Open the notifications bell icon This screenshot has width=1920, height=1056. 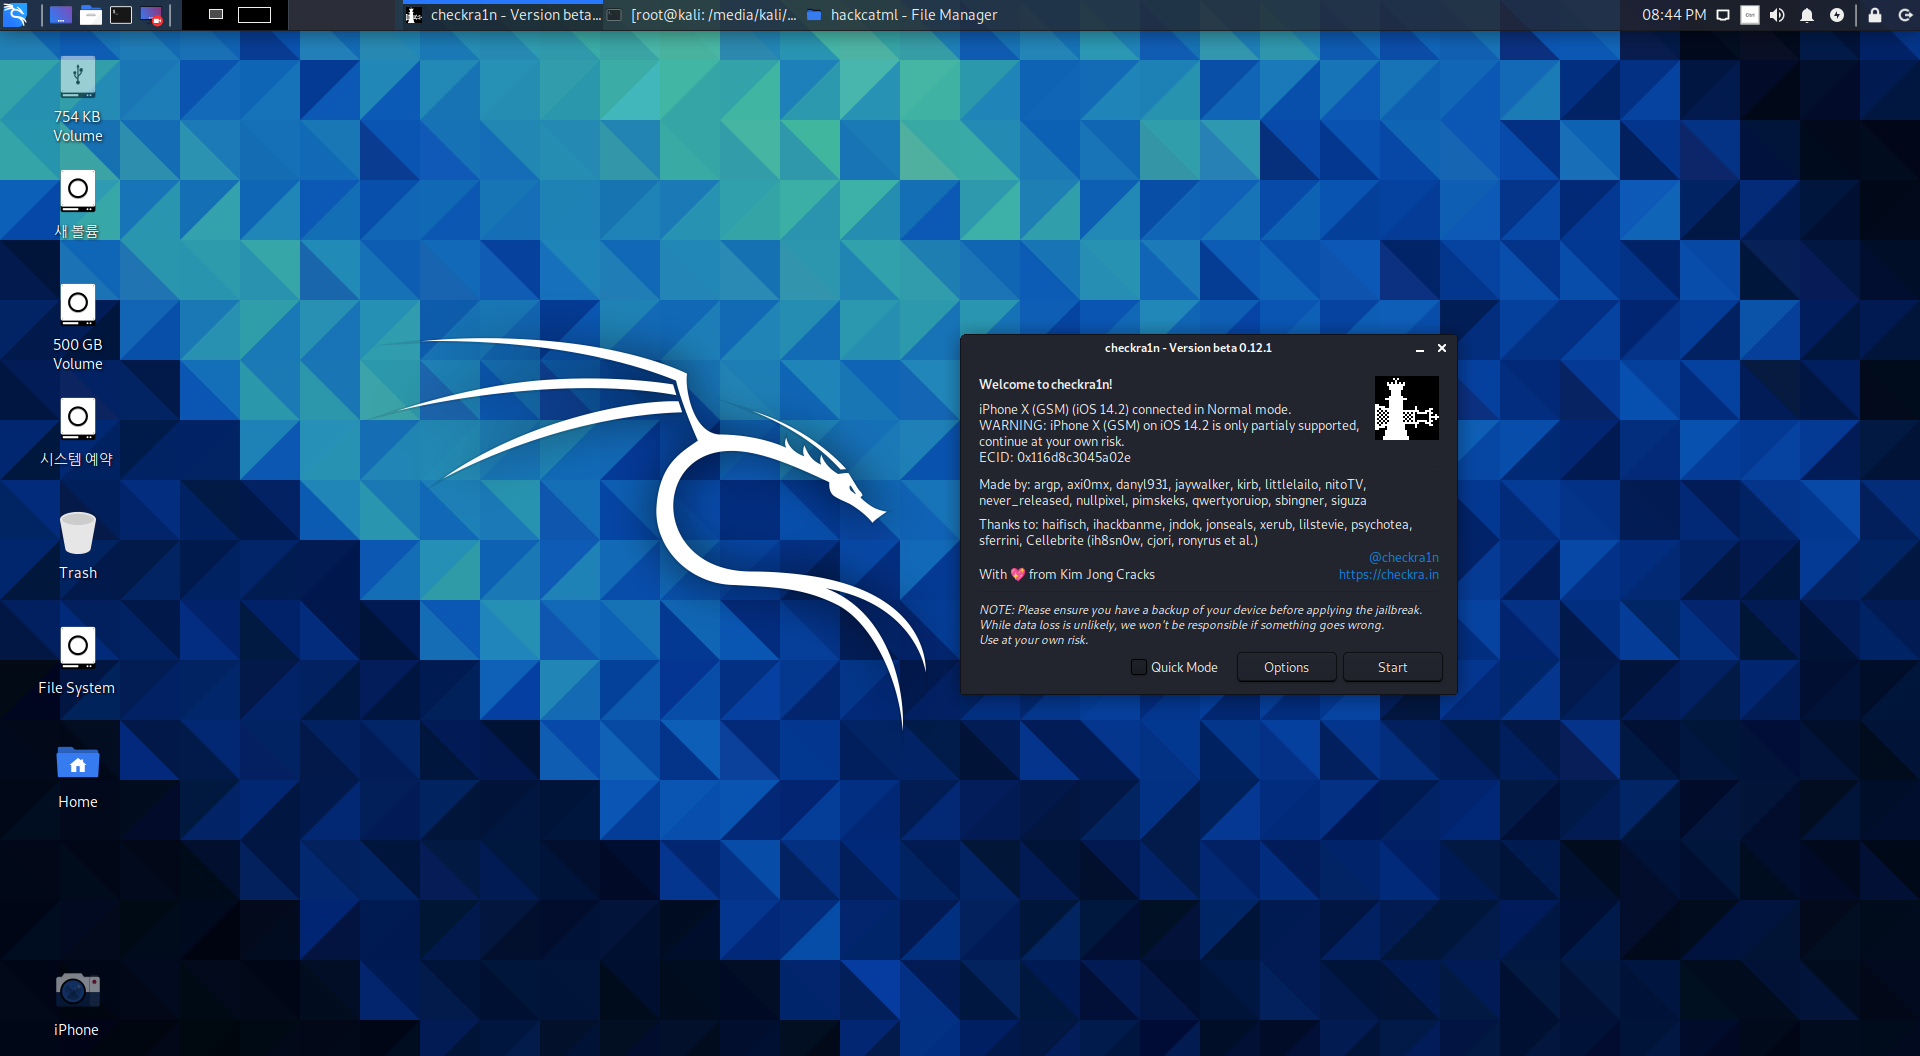point(1807,15)
